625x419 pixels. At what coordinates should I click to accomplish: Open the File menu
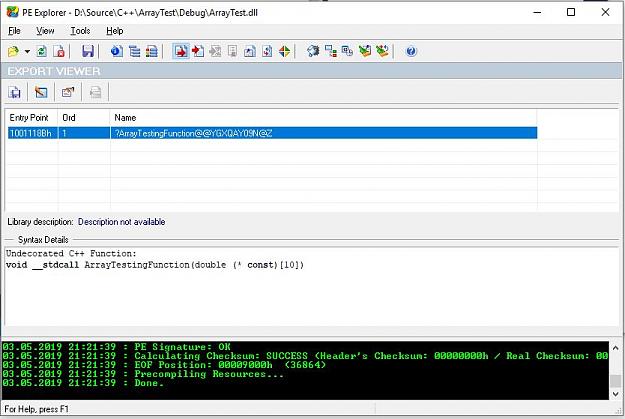tap(14, 31)
